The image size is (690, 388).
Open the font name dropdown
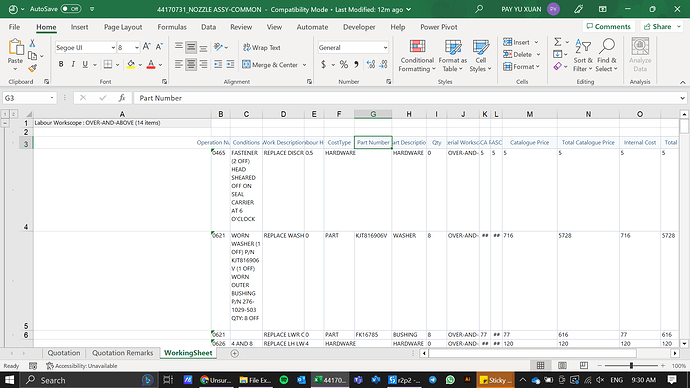click(113, 48)
